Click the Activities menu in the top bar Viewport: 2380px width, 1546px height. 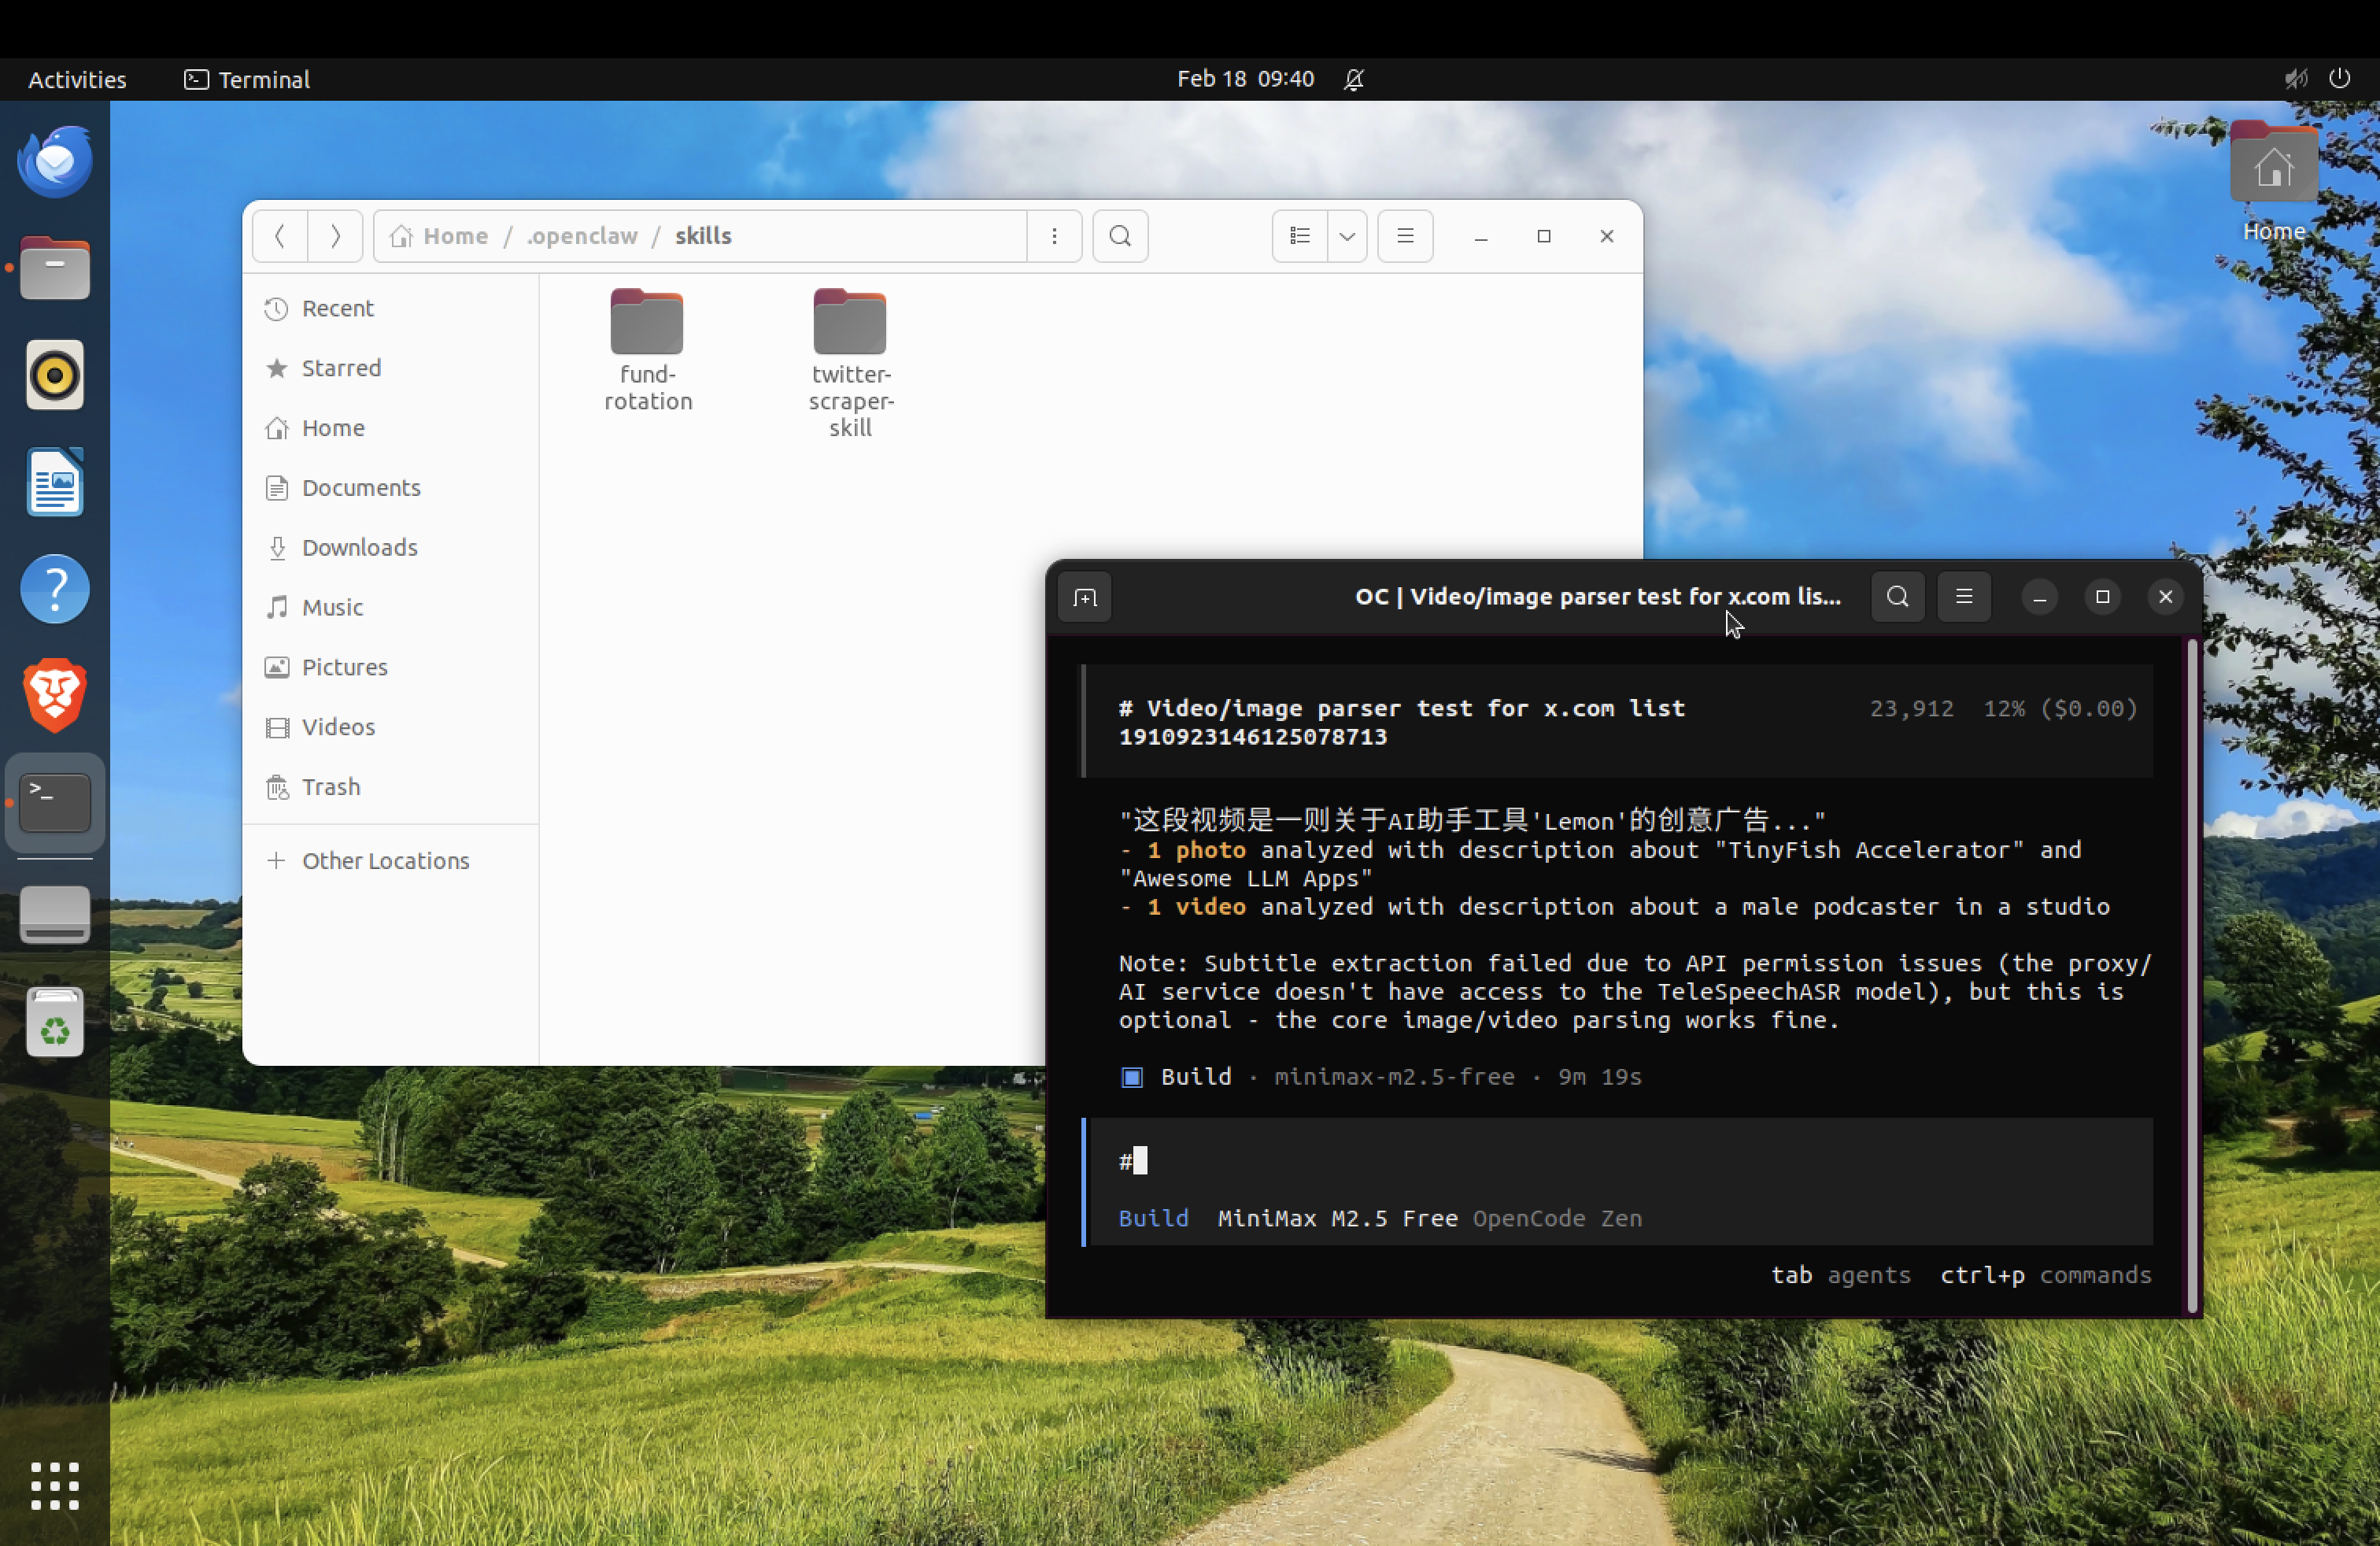(77, 79)
